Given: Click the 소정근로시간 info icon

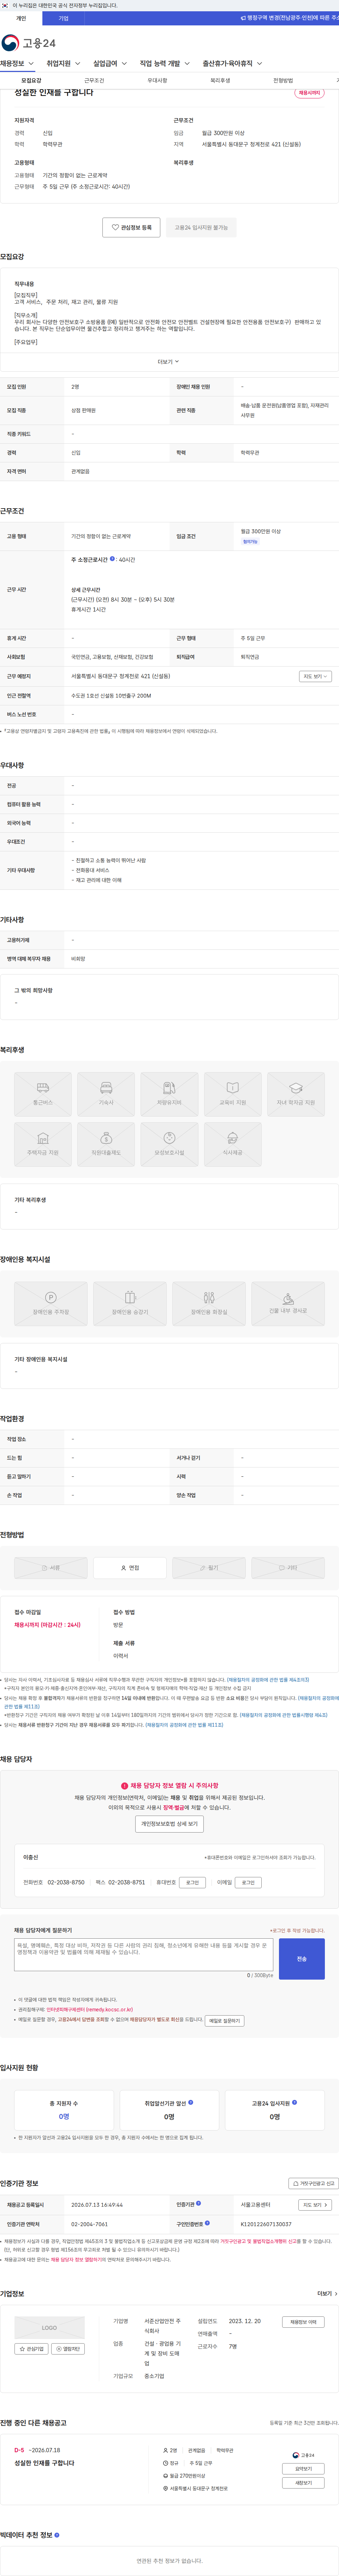Looking at the screenshot, I should coord(112,559).
